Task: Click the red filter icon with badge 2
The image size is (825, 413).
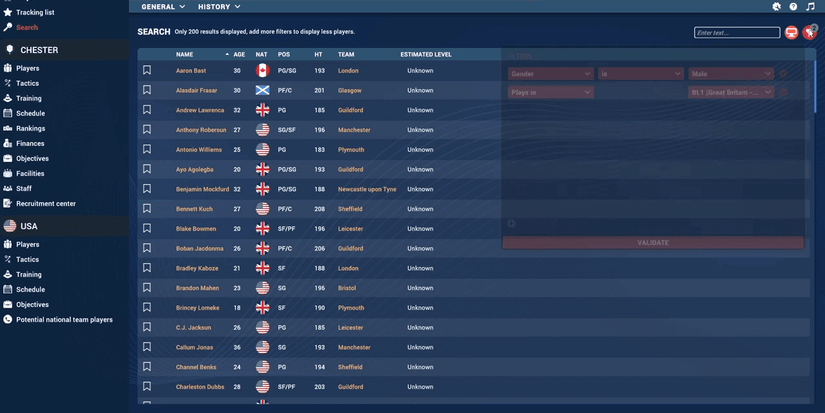Action: point(810,33)
